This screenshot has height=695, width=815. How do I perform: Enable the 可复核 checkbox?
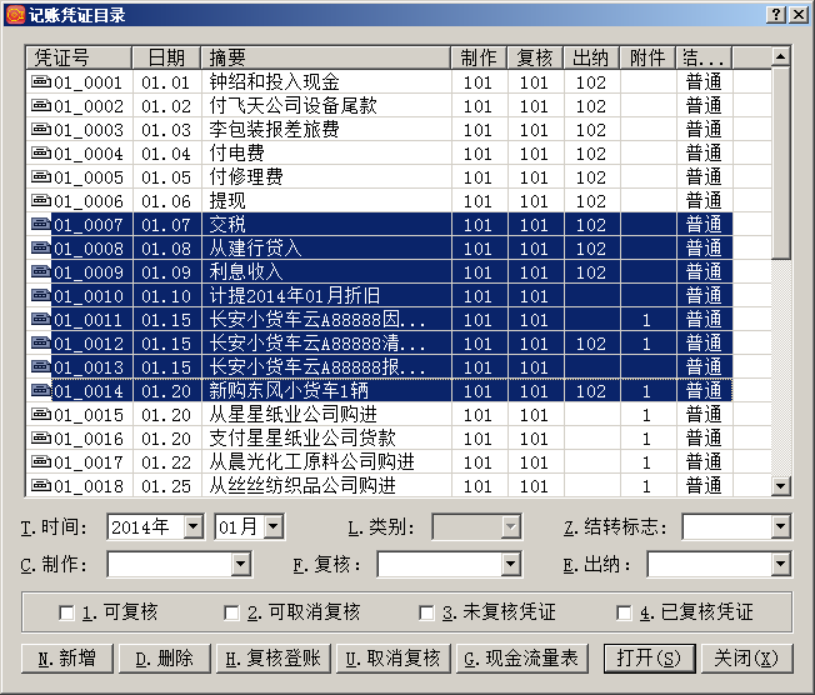tap(67, 613)
